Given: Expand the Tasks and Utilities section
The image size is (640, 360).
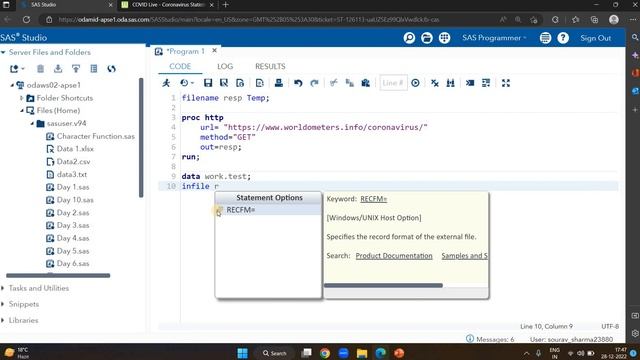Looking at the screenshot, I should [x=3, y=288].
